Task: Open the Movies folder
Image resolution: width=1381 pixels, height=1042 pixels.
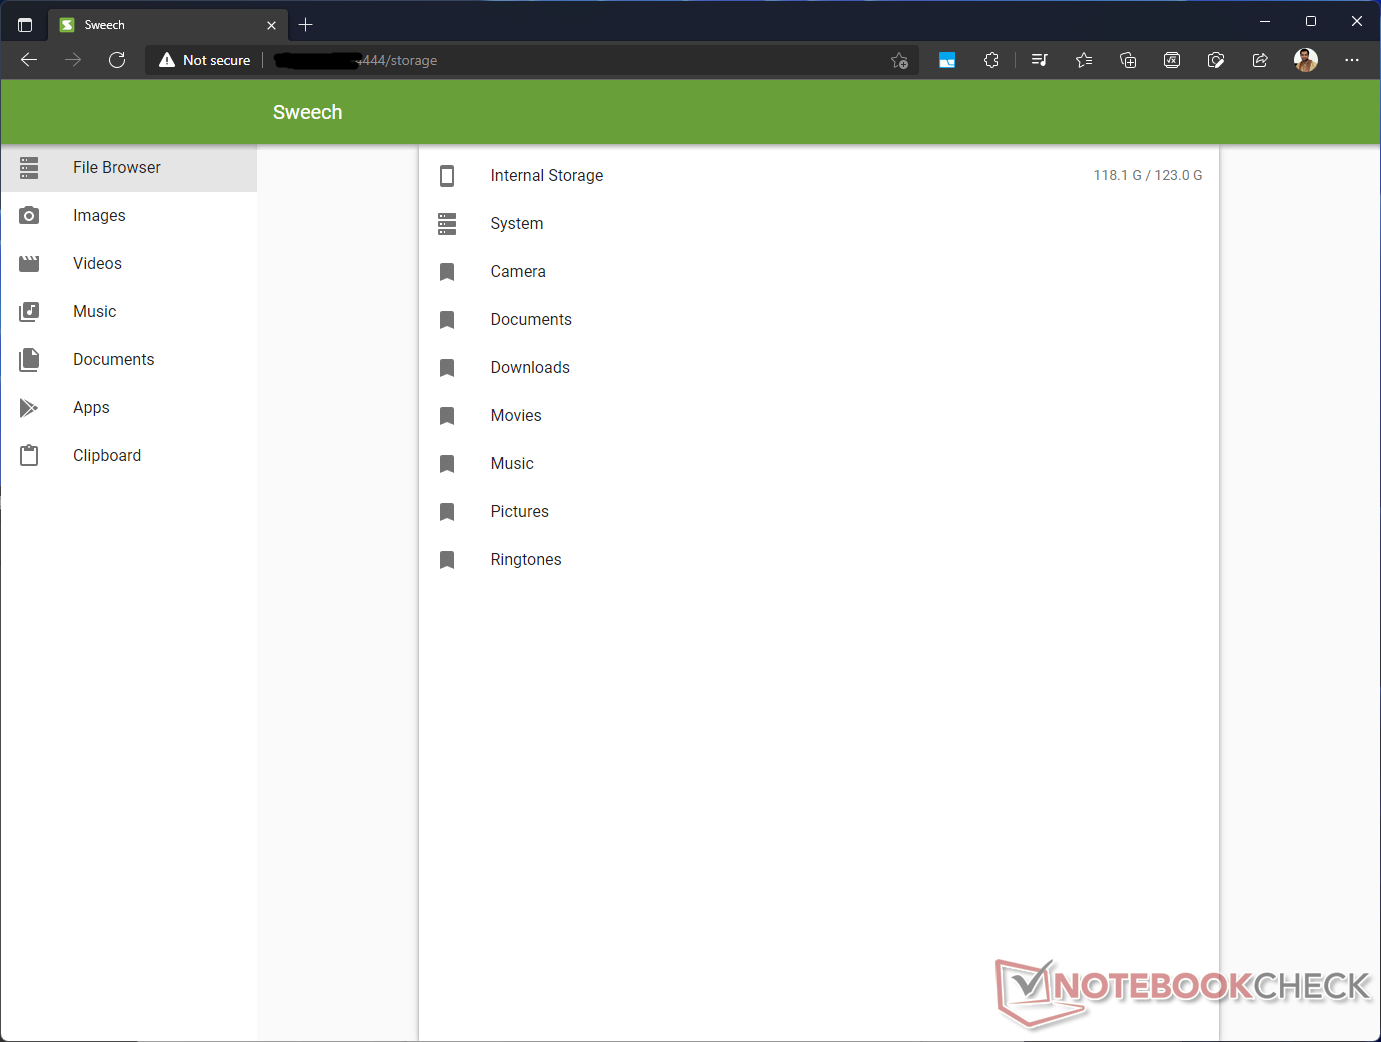Action: 819,416
